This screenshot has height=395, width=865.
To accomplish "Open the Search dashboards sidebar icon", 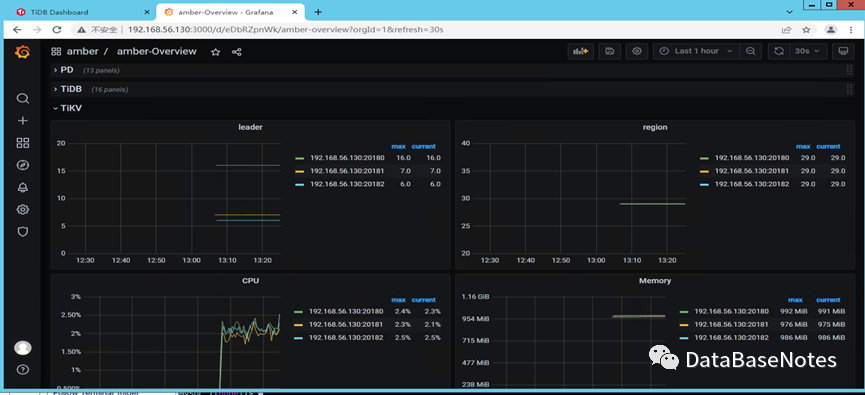I will [23, 99].
